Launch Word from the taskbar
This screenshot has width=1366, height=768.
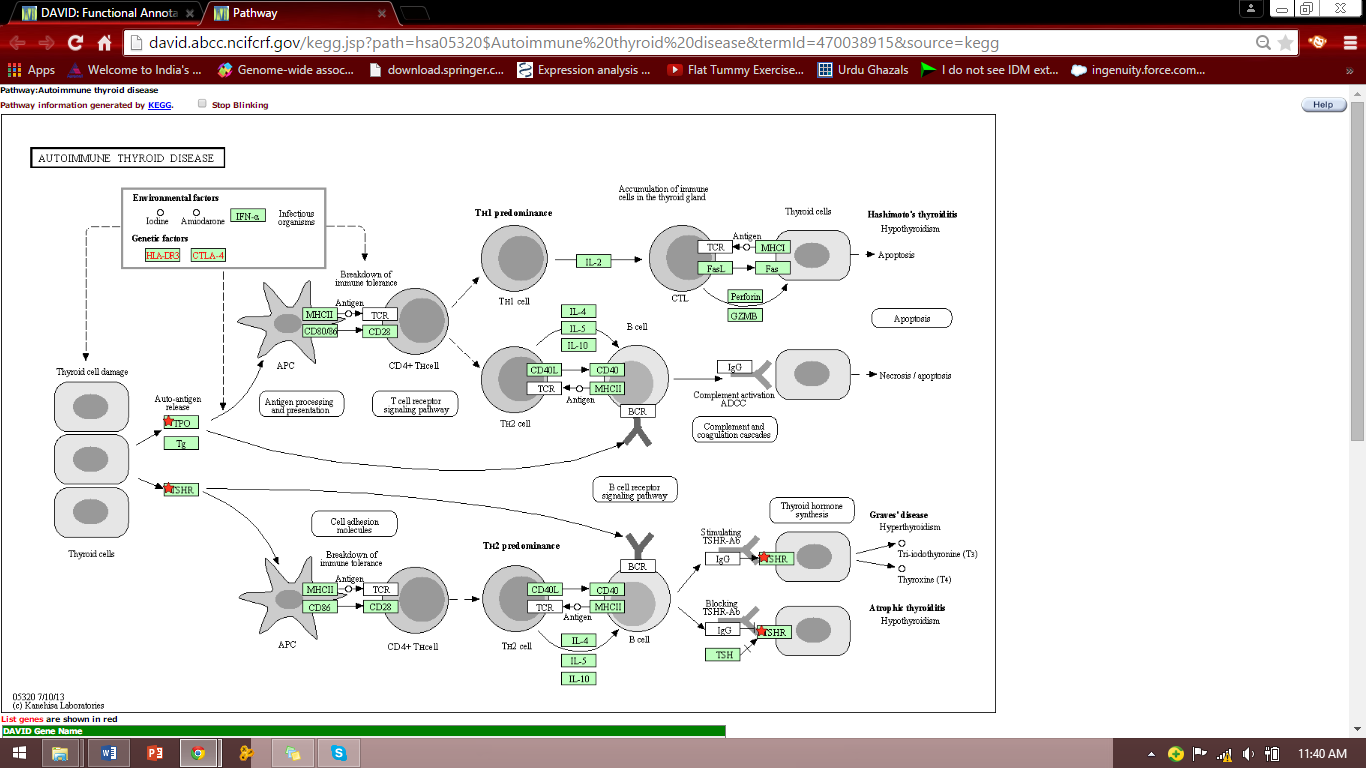(109, 753)
